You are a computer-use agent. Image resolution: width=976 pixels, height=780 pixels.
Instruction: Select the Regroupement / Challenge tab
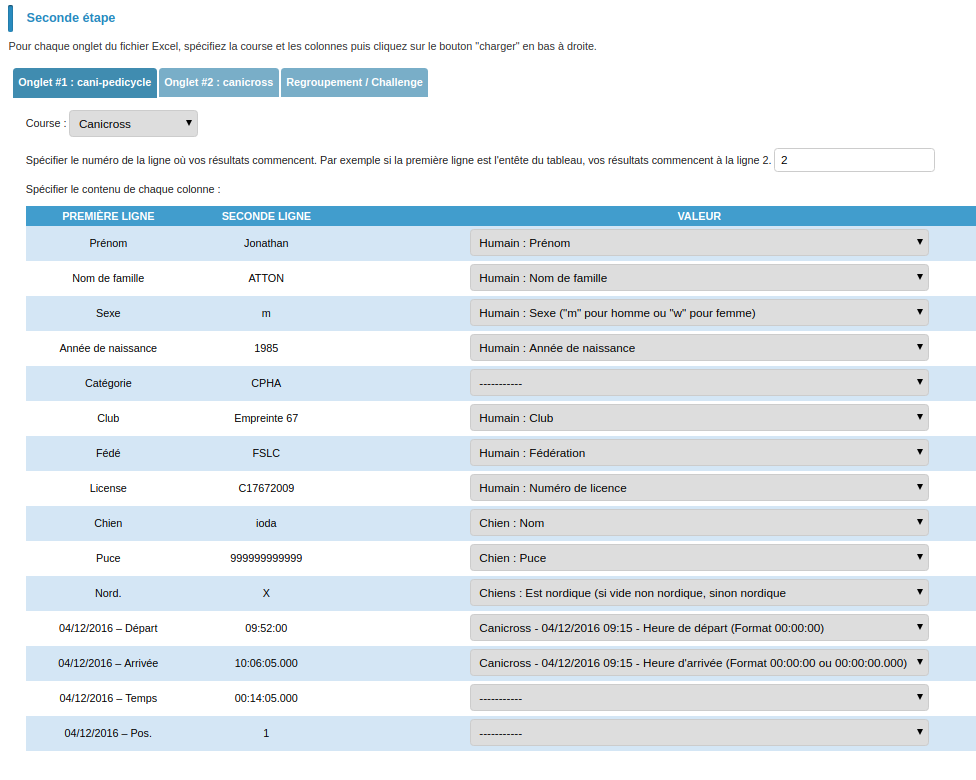(354, 83)
